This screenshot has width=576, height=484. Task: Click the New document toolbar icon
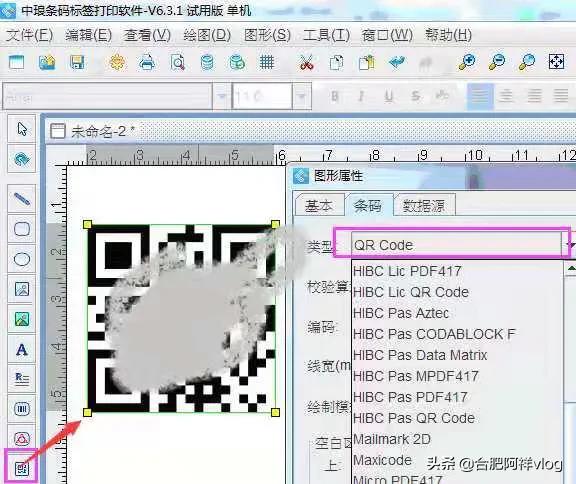click(16, 62)
